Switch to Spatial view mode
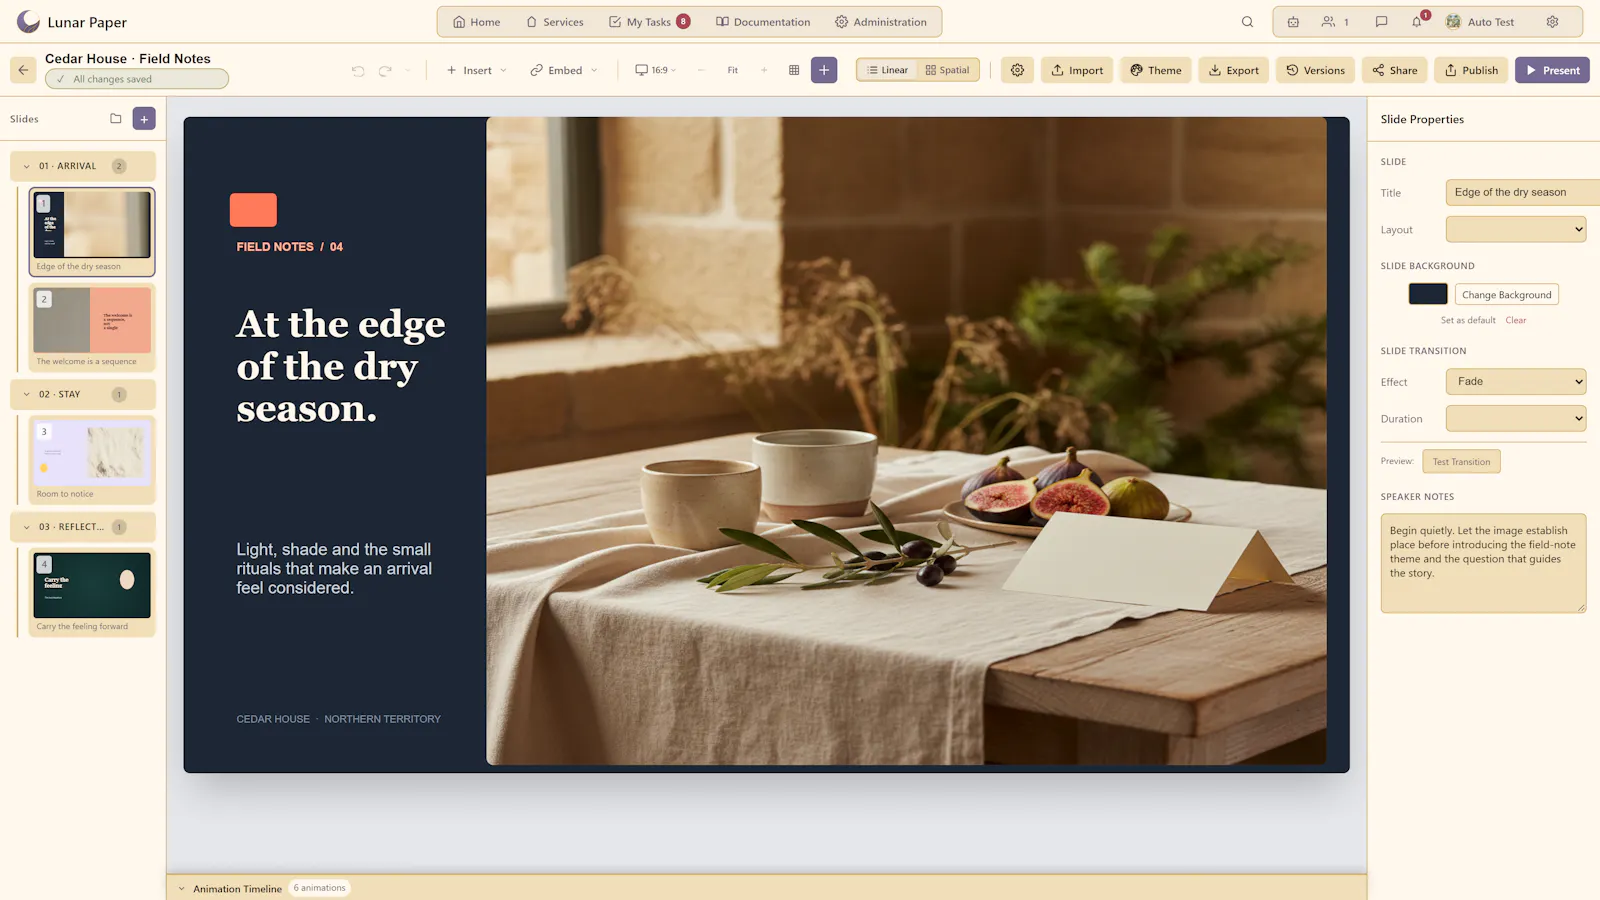Image resolution: width=1600 pixels, height=900 pixels. pyautogui.click(x=947, y=70)
